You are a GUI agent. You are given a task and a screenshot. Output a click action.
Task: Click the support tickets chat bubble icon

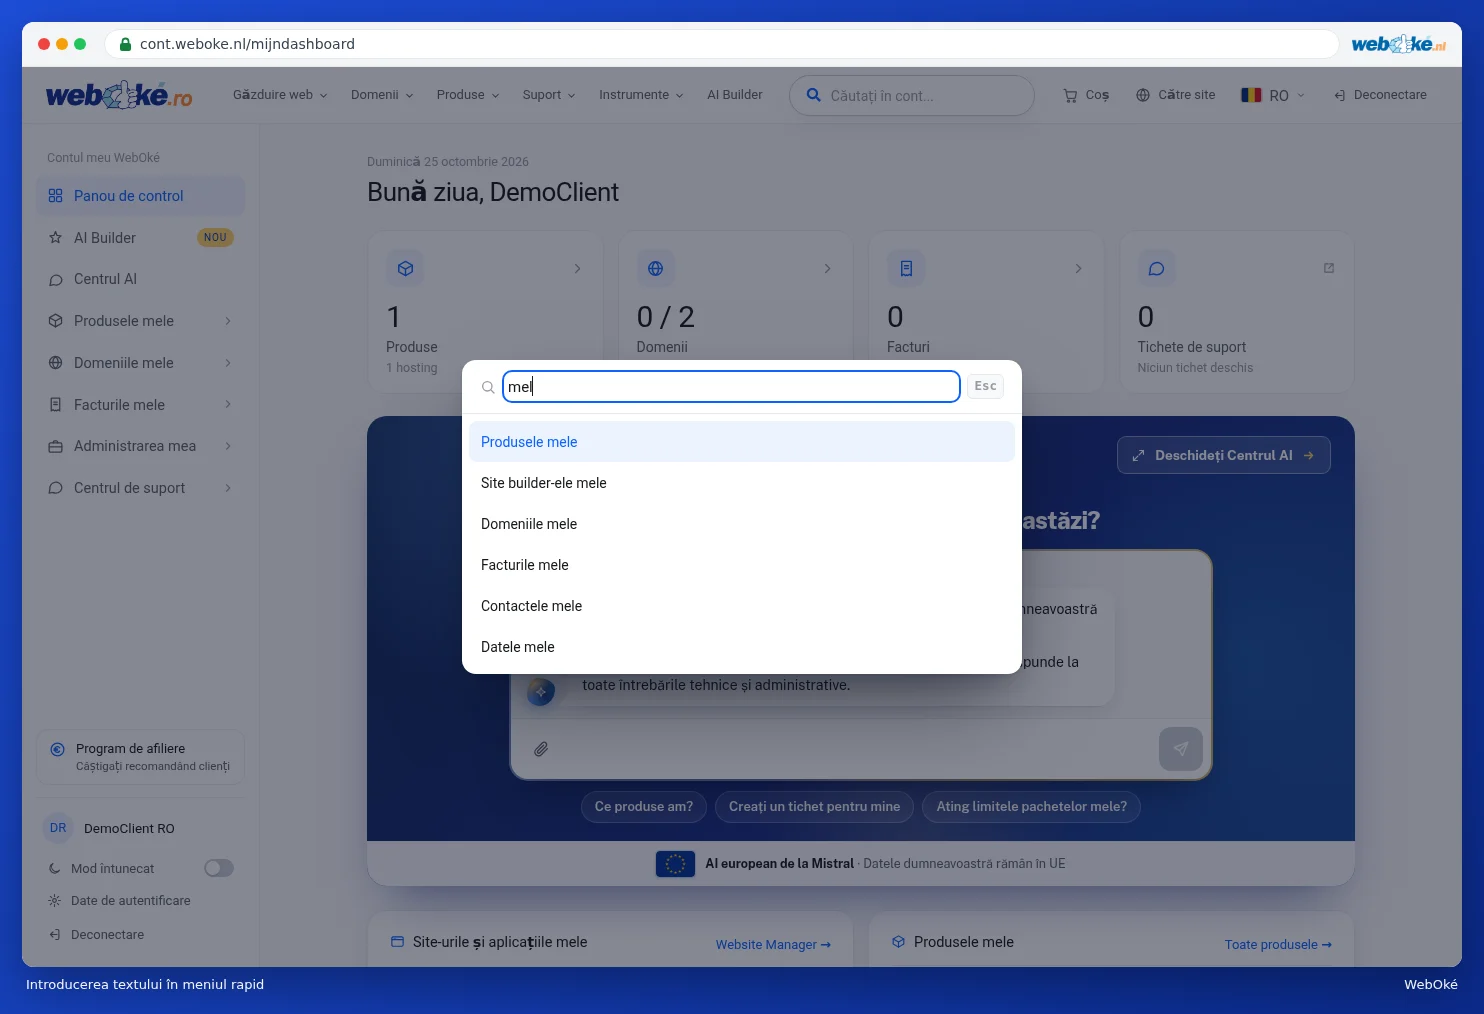pyautogui.click(x=1156, y=268)
